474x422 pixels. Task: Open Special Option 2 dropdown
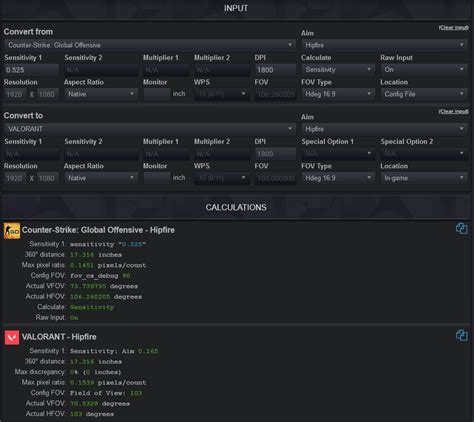(x=424, y=153)
